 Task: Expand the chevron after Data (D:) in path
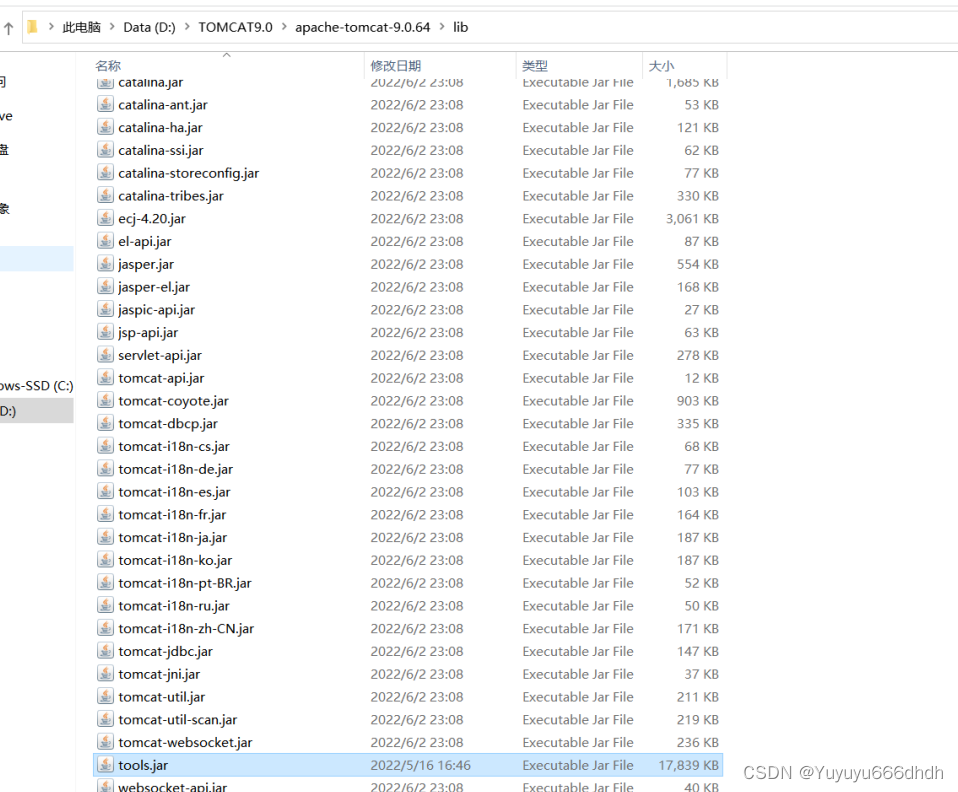click(x=186, y=27)
